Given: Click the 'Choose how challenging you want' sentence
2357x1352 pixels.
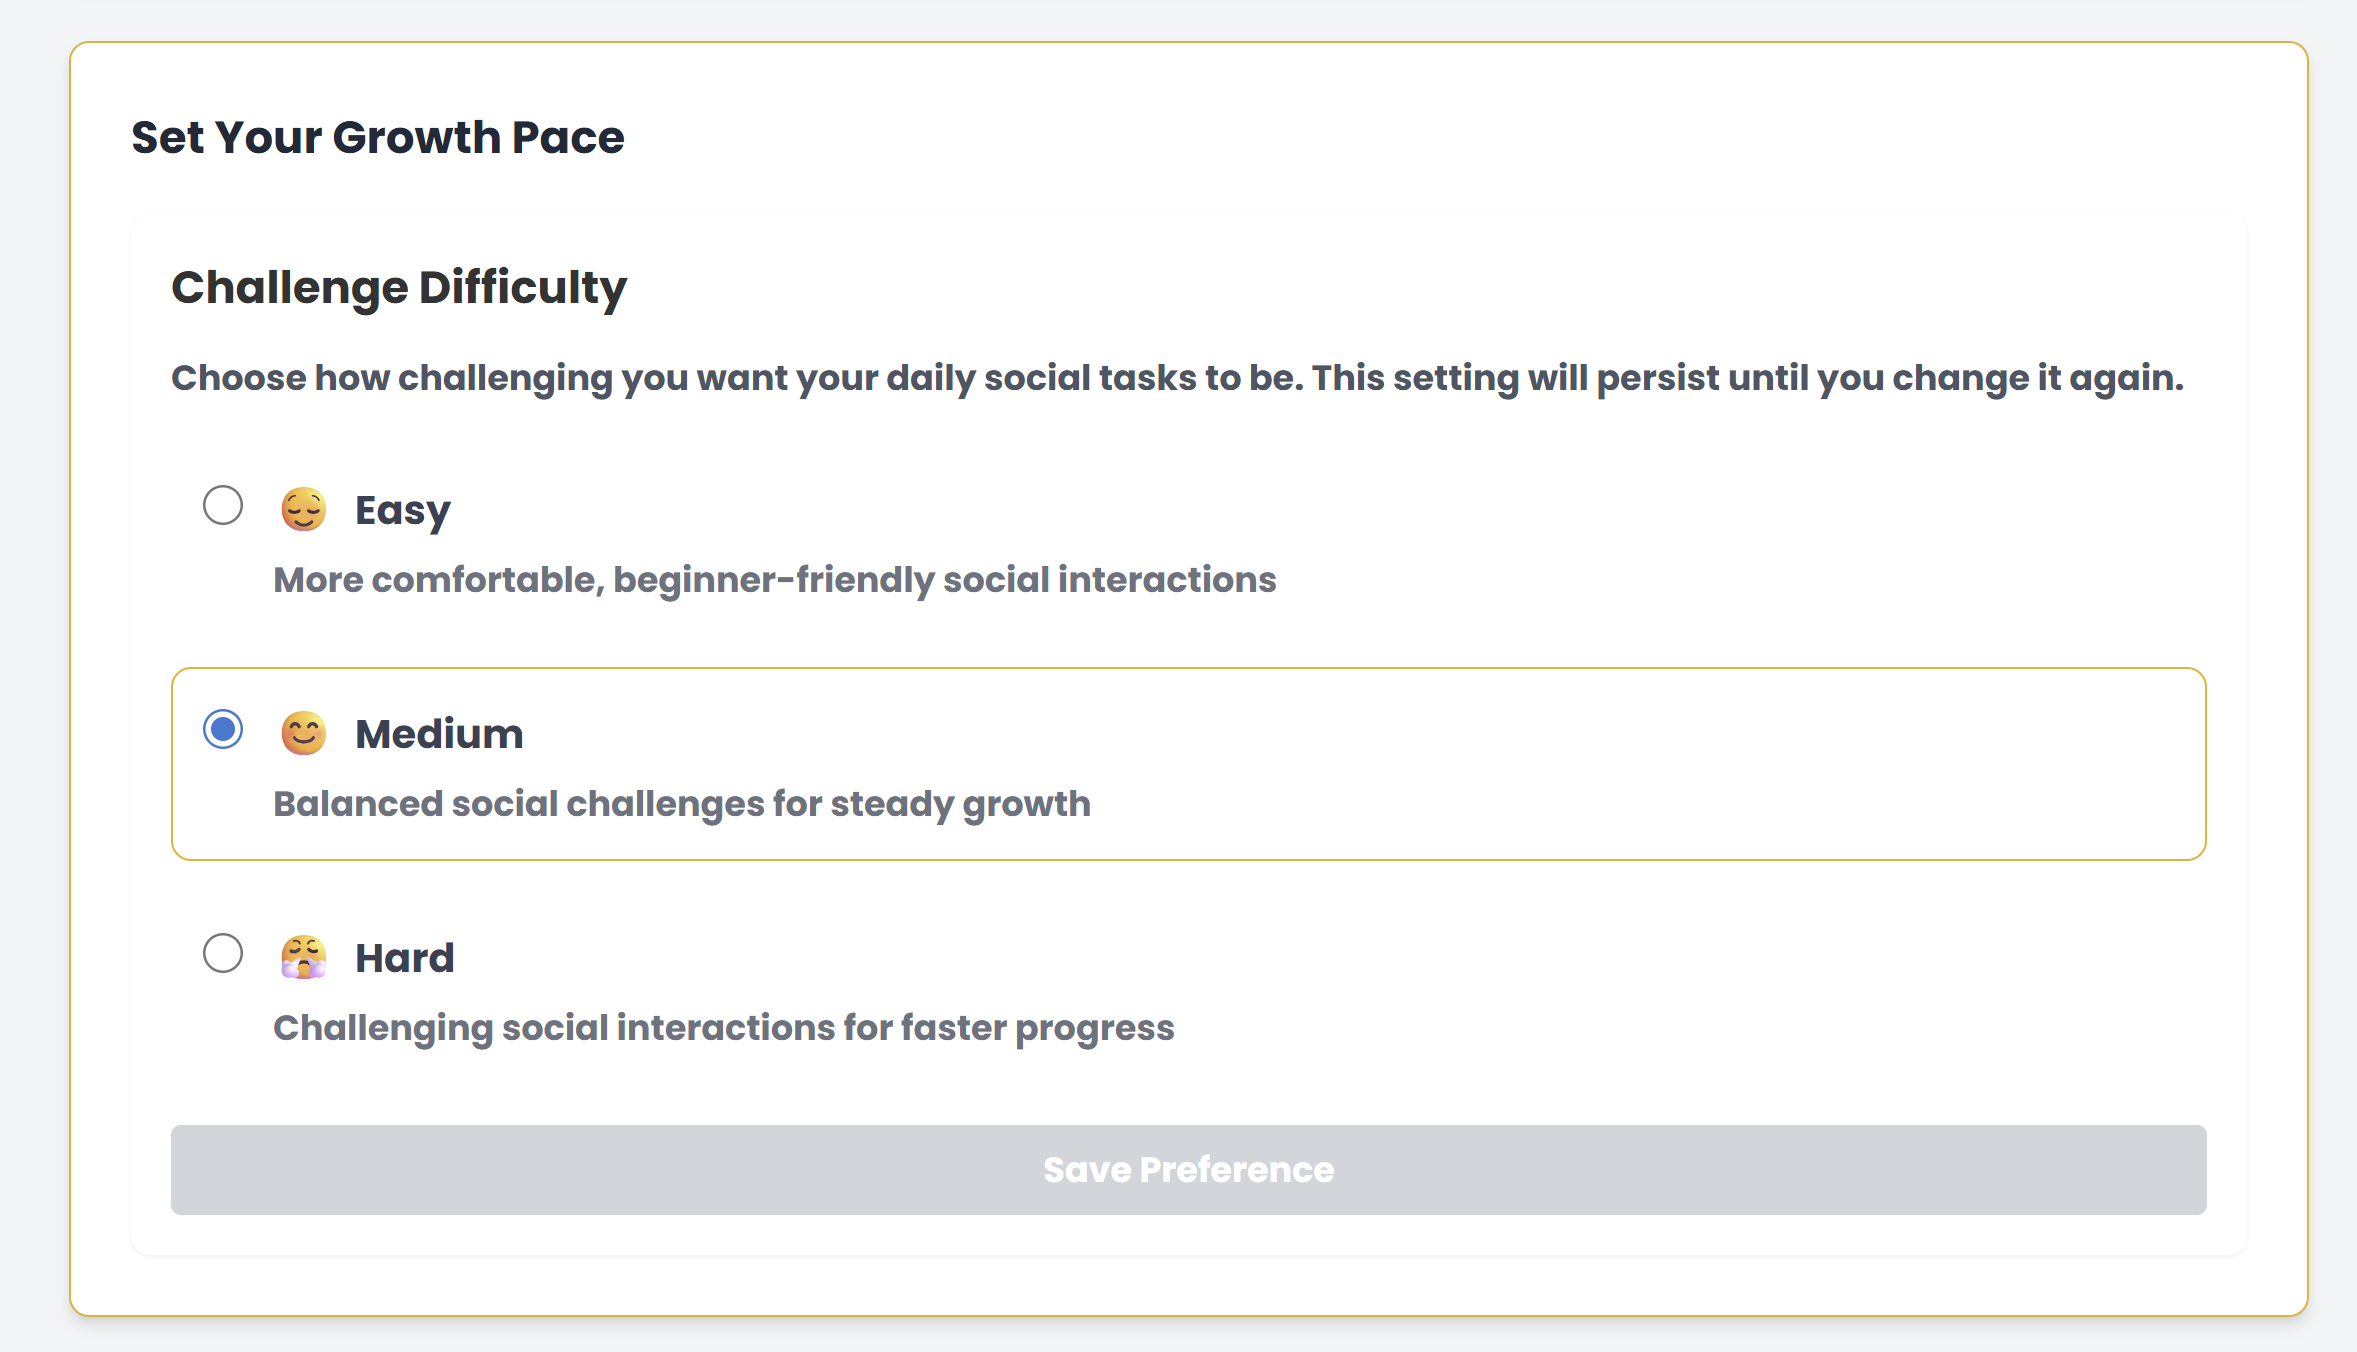Looking at the screenshot, I should [737, 378].
